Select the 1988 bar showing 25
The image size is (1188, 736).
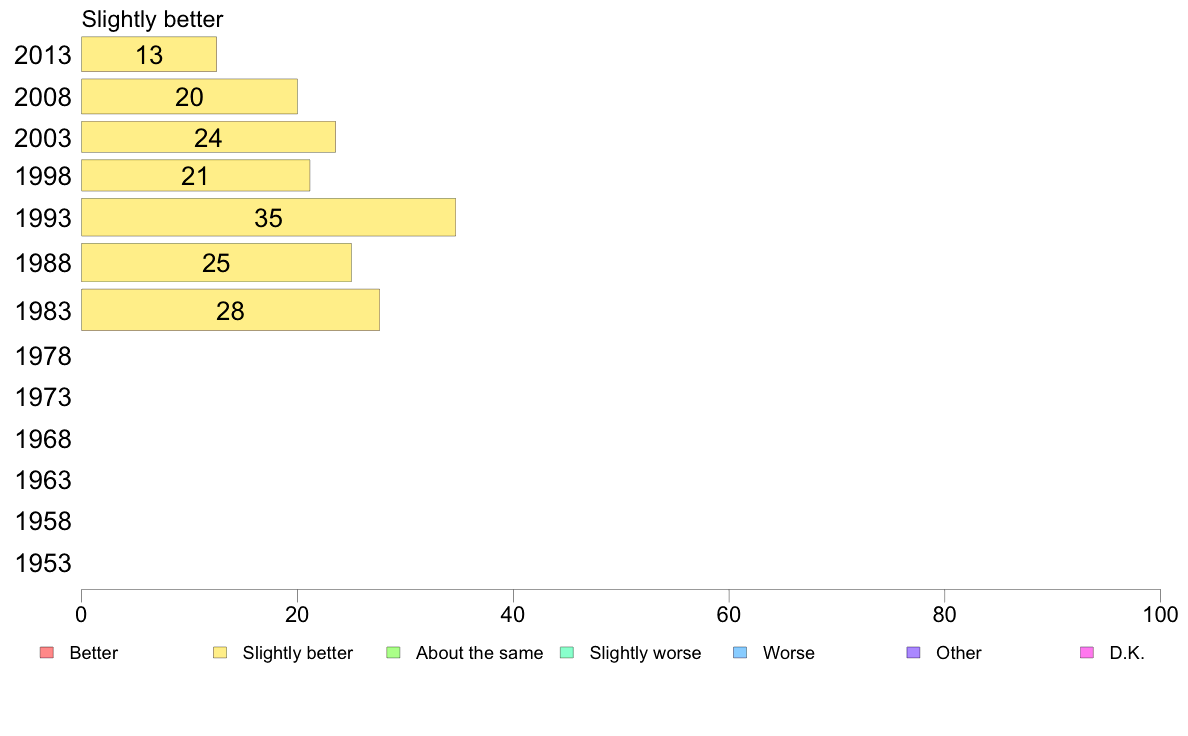point(217,262)
